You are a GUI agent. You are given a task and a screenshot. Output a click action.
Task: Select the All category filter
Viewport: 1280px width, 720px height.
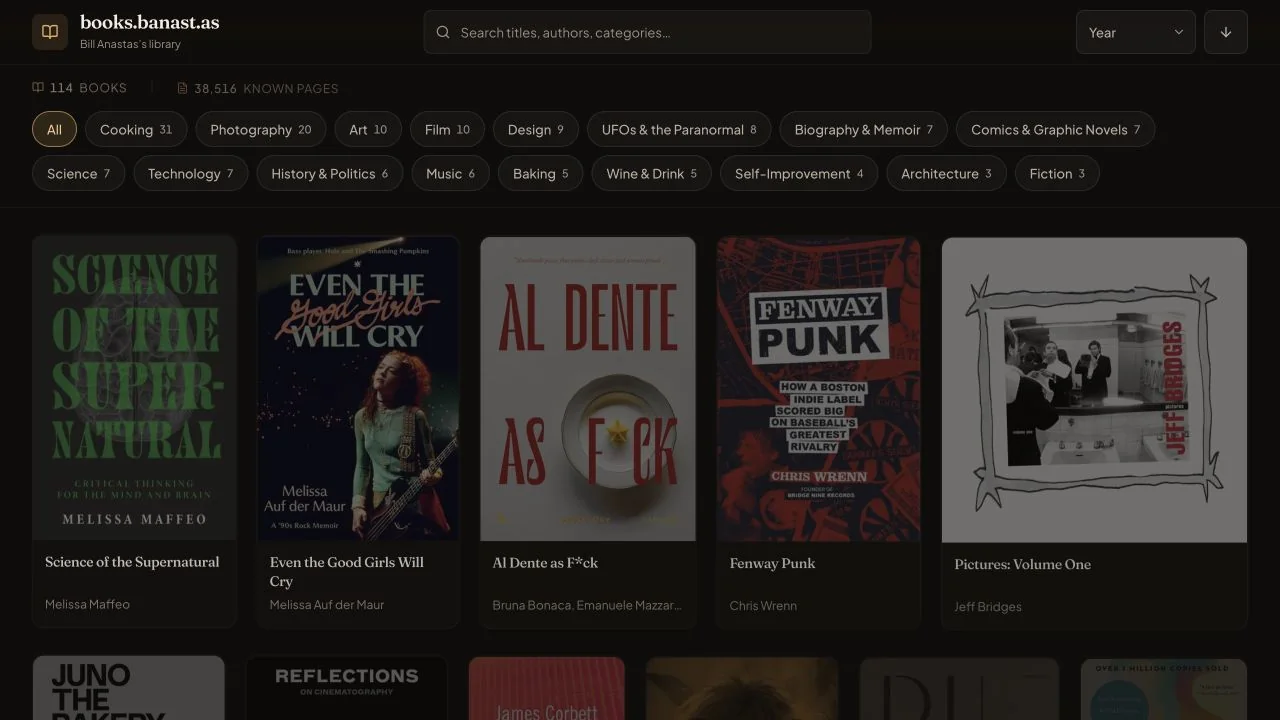pos(54,129)
